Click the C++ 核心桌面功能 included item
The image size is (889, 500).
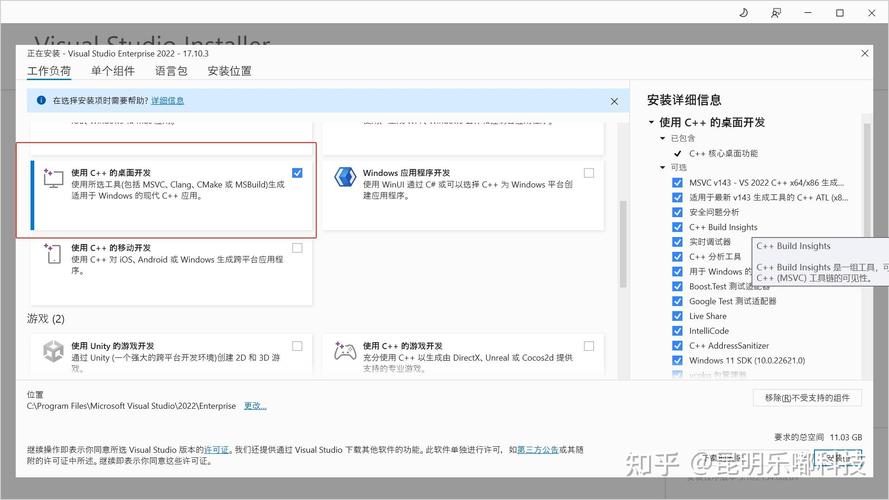pyautogui.click(x=723, y=153)
